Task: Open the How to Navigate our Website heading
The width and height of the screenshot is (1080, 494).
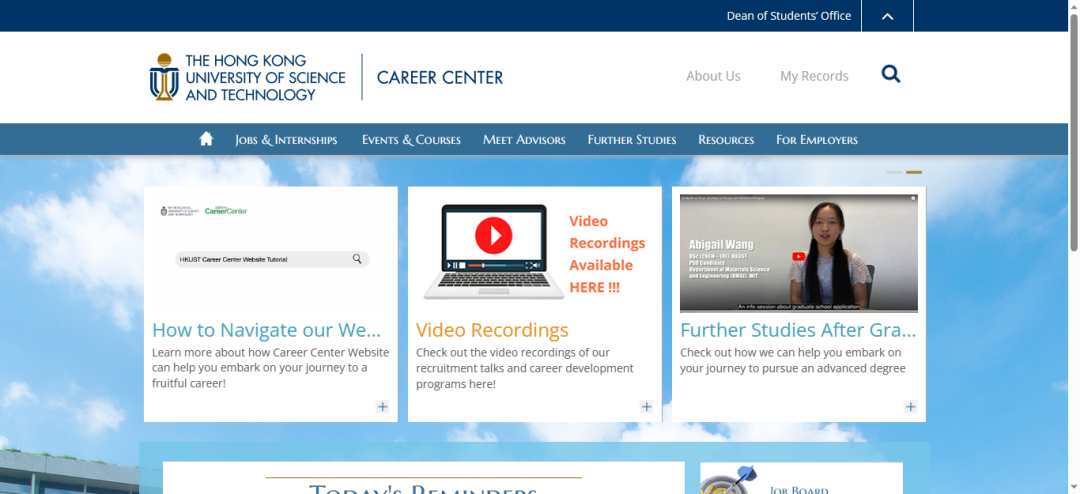Action: (267, 330)
